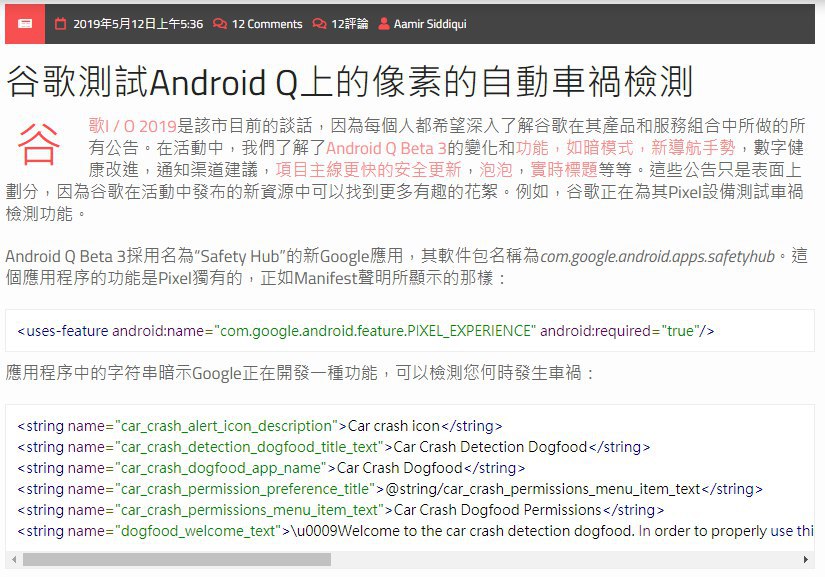Open the 12評論 comments link
This screenshot has width=825, height=577.
pos(350,24)
